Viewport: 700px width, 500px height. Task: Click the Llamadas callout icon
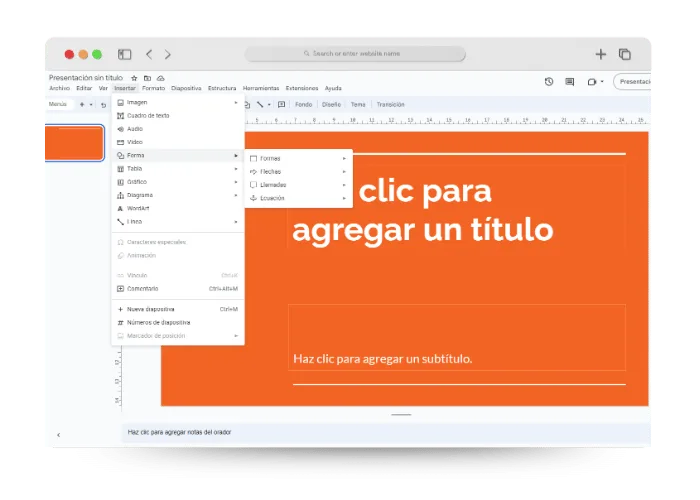(253, 185)
